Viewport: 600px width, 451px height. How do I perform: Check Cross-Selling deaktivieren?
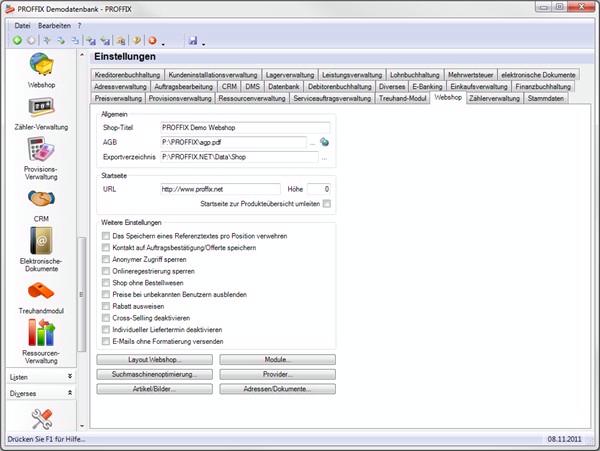tap(106, 318)
